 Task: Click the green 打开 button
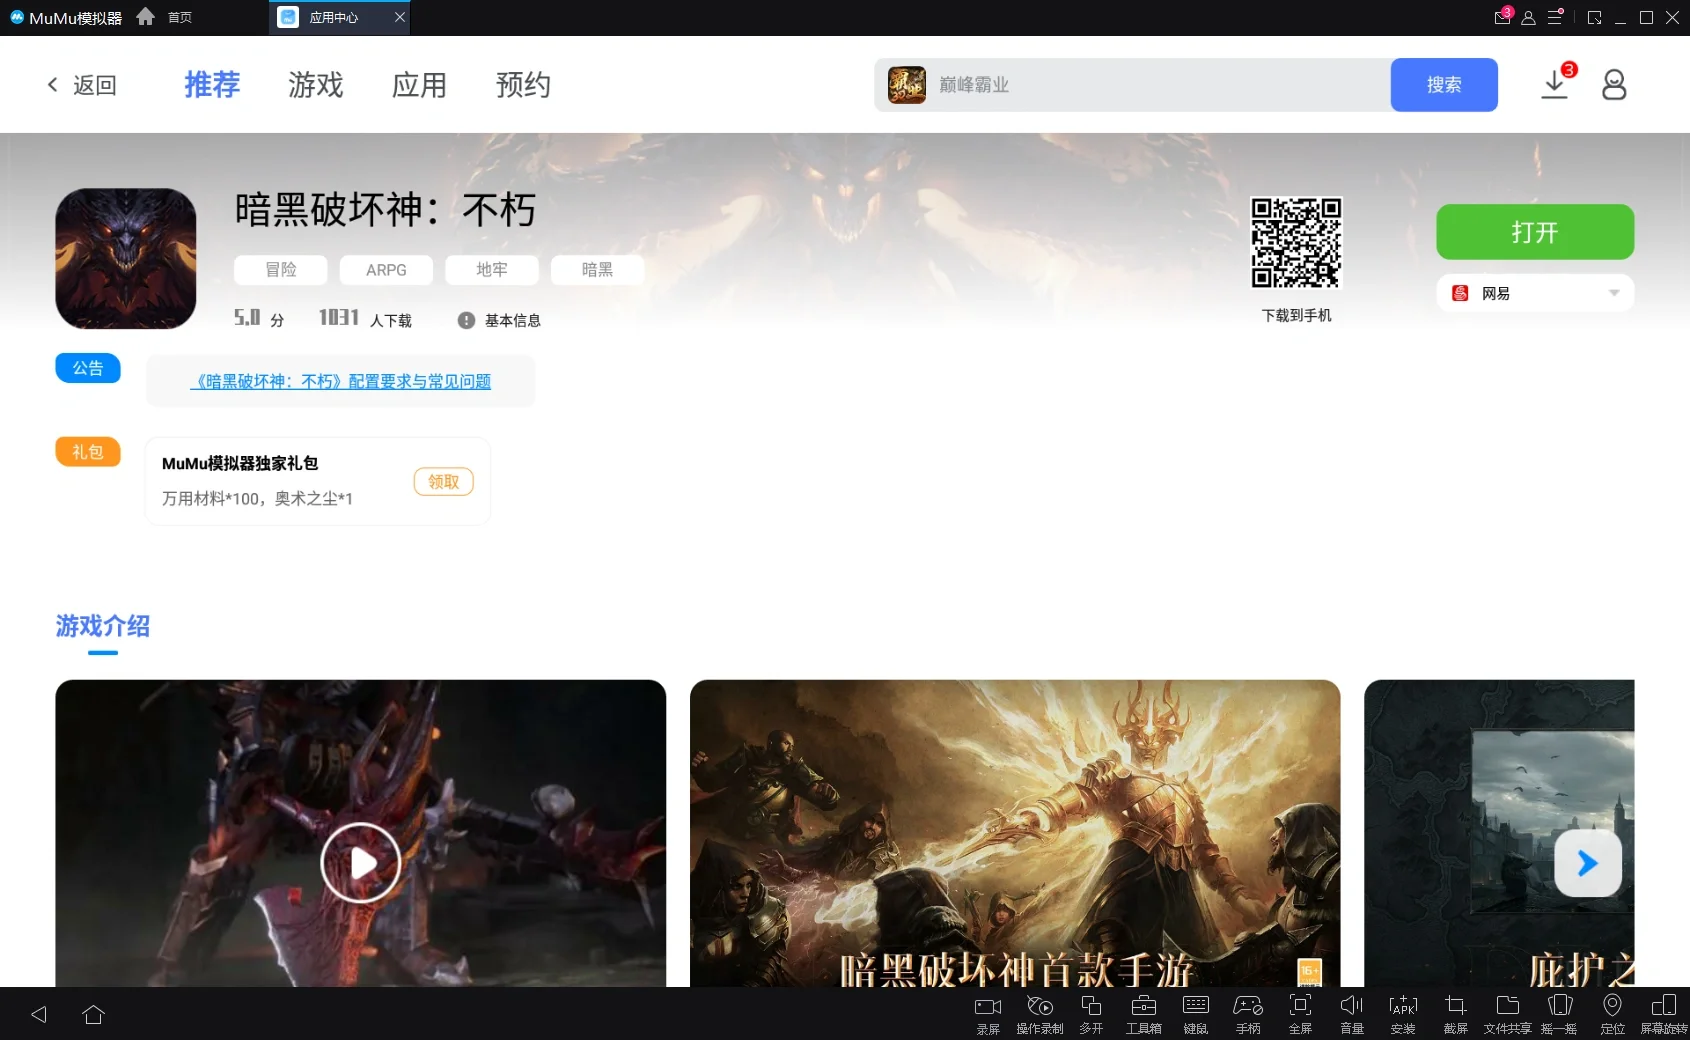(x=1535, y=232)
